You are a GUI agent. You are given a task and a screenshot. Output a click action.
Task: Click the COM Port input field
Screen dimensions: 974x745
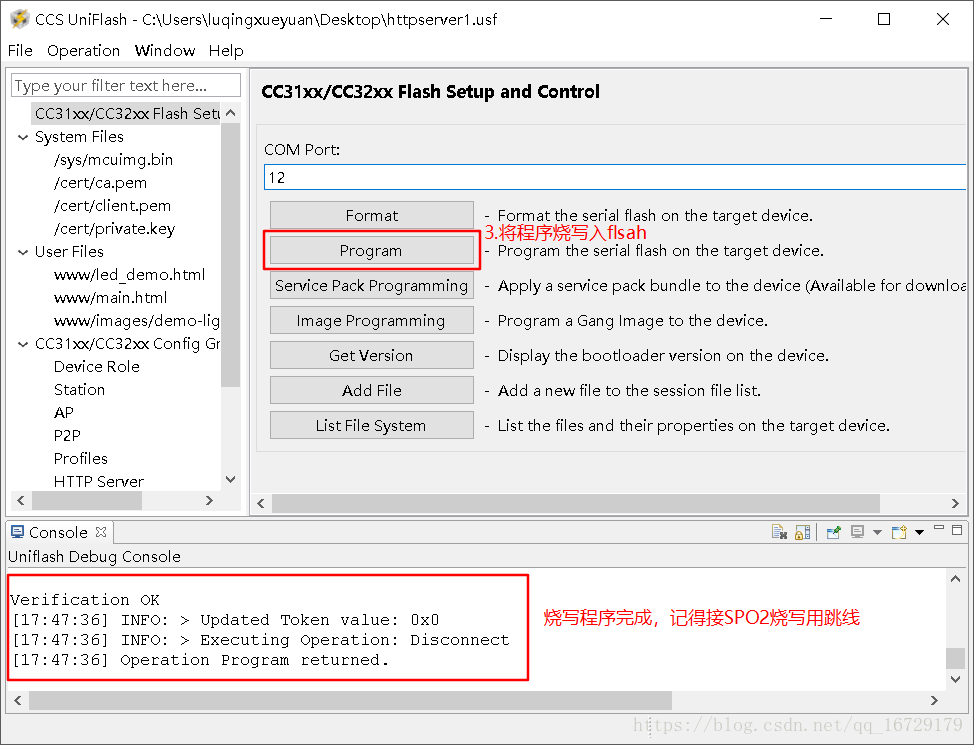[615, 178]
